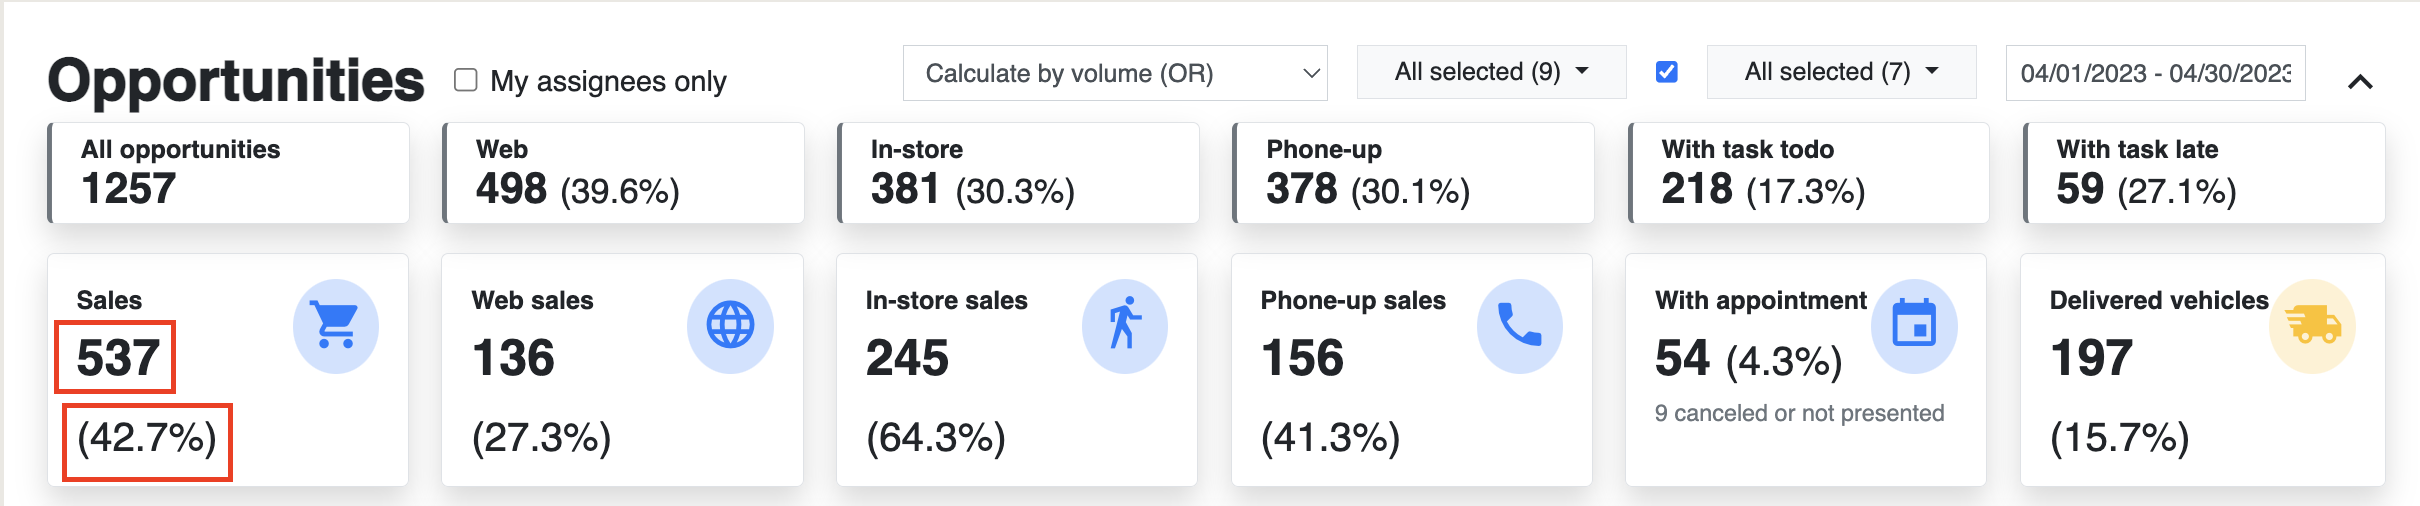Click the shopping cart Sales icon

(335, 326)
